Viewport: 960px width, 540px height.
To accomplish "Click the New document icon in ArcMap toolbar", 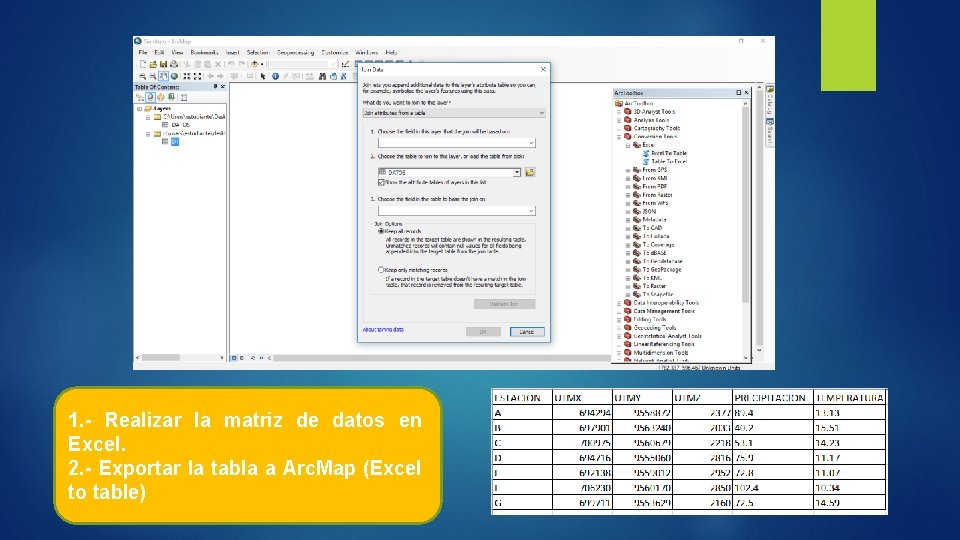I will (143, 64).
